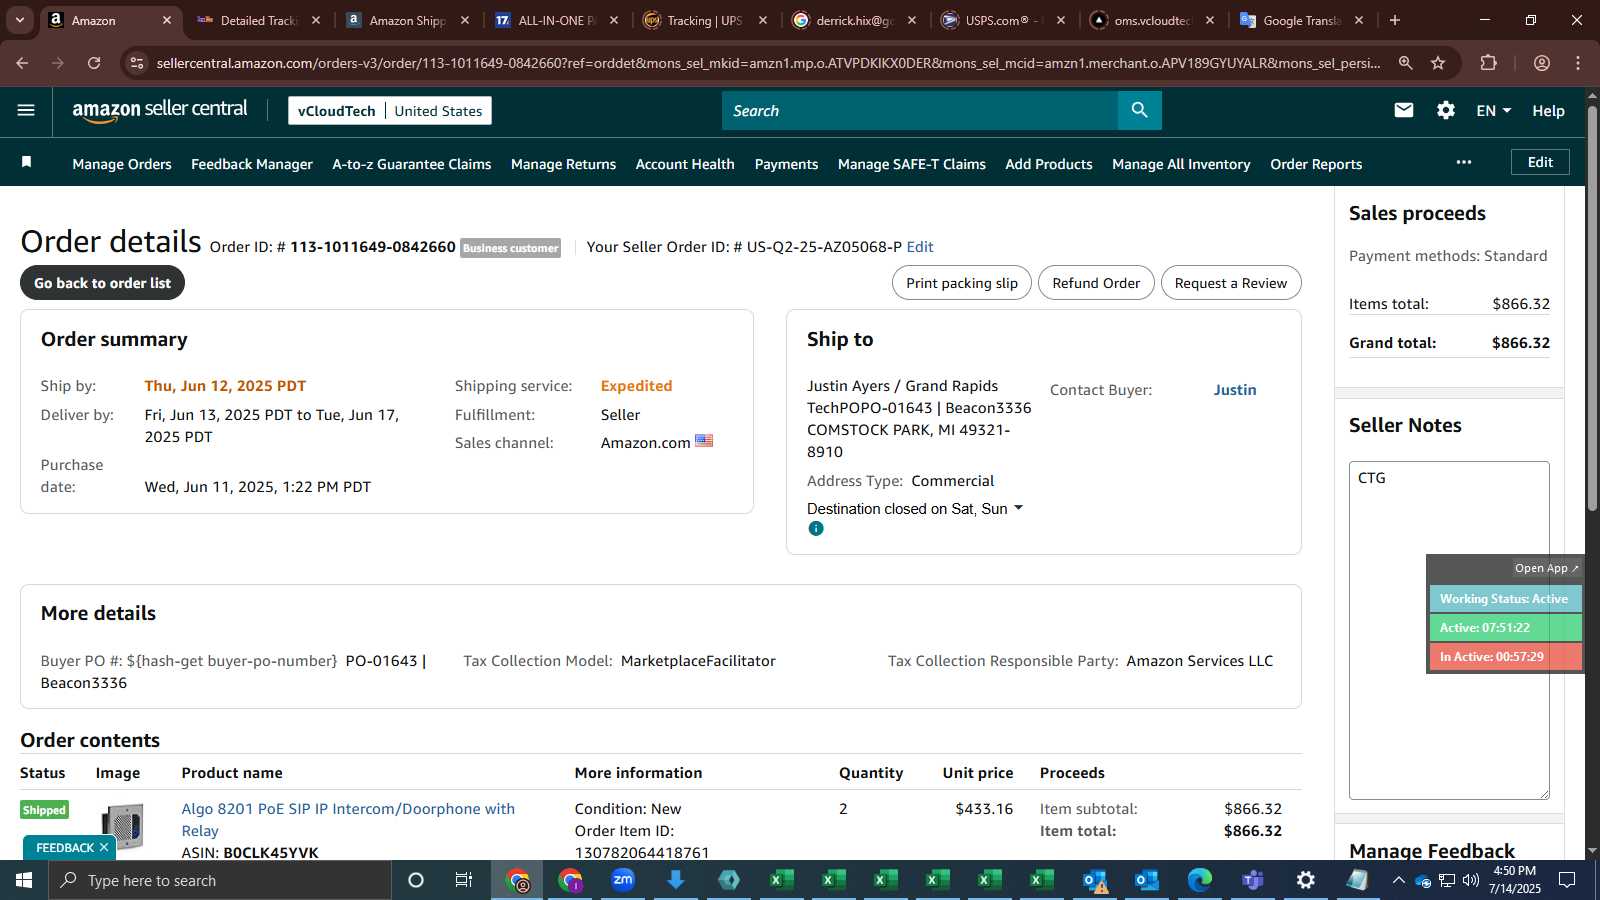Viewport: 1600px width, 900px height.
Task: Switch to USPS.com browser tab
Action: 1002,20
